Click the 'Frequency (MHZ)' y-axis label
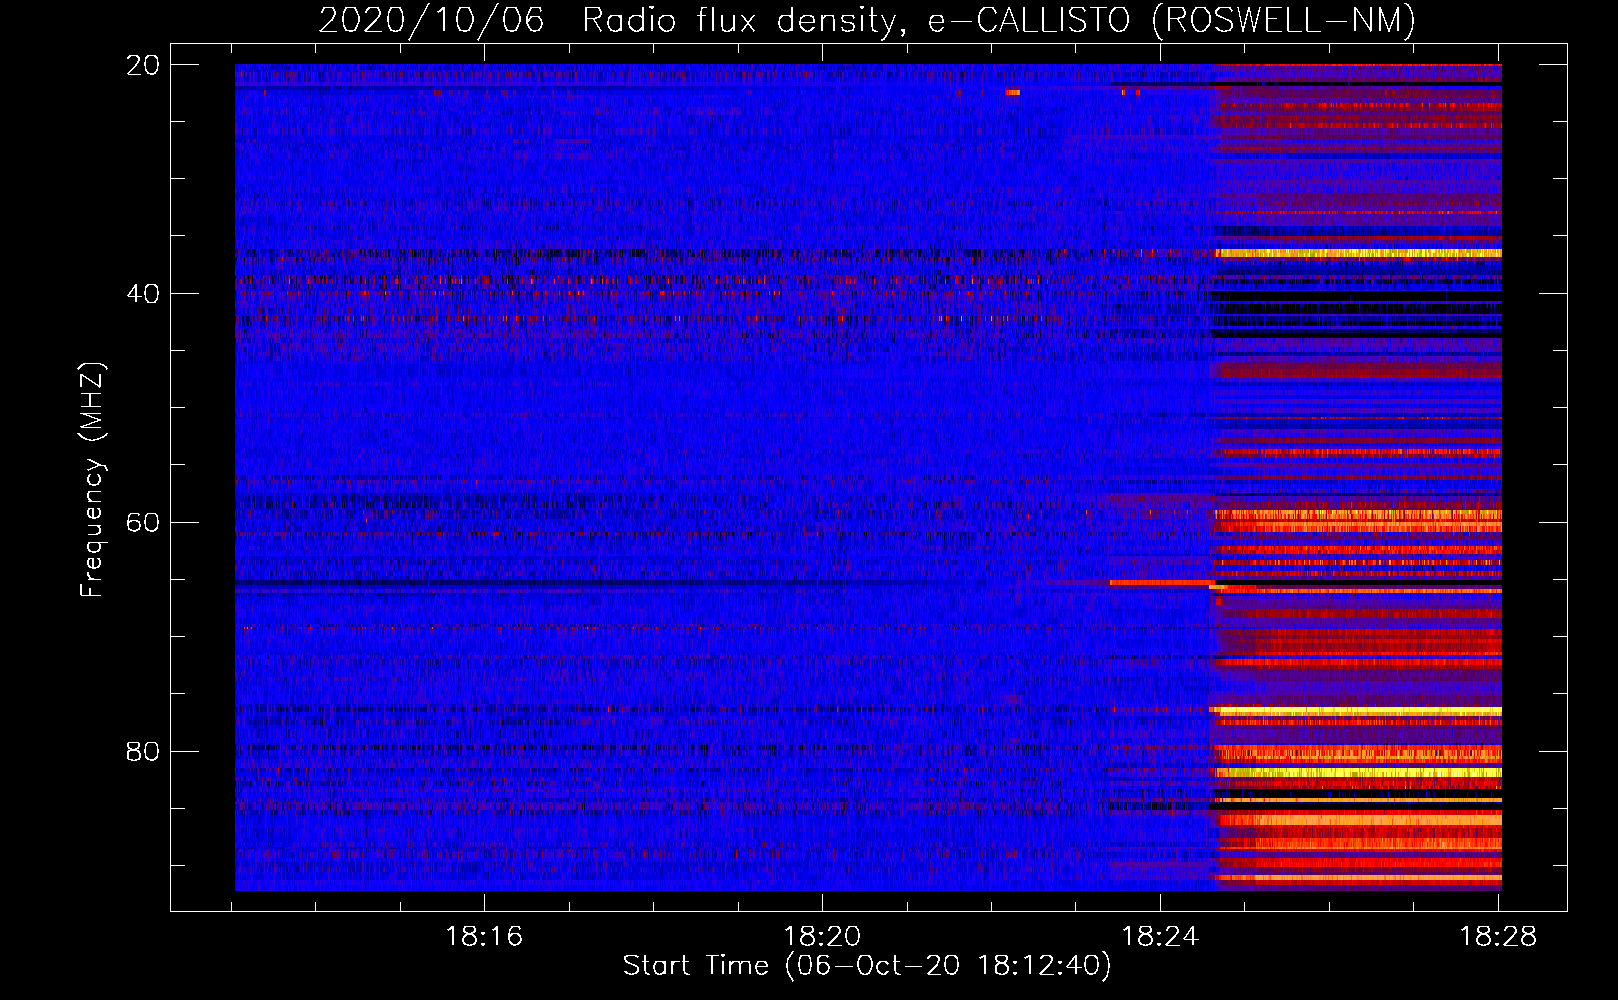This screenshot has width=1618, height=1000. 92,480
